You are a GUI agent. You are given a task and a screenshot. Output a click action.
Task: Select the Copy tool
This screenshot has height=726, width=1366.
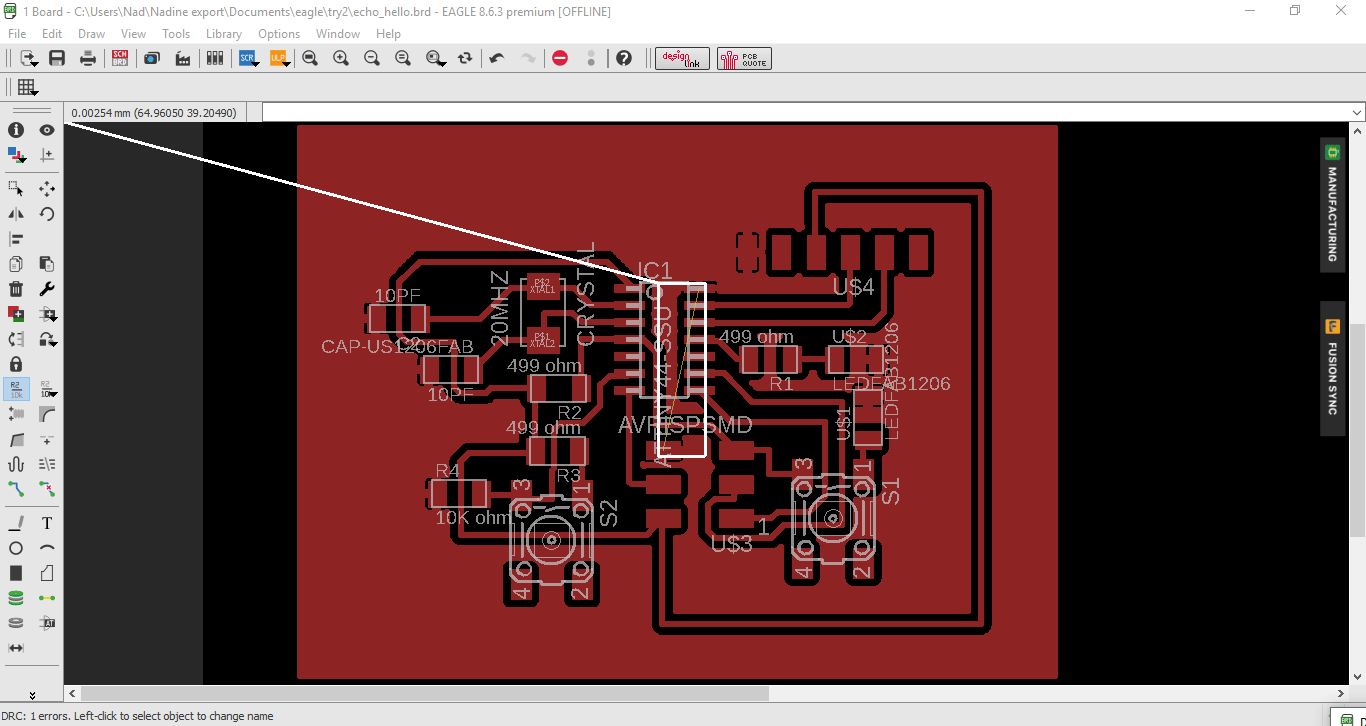16,264
